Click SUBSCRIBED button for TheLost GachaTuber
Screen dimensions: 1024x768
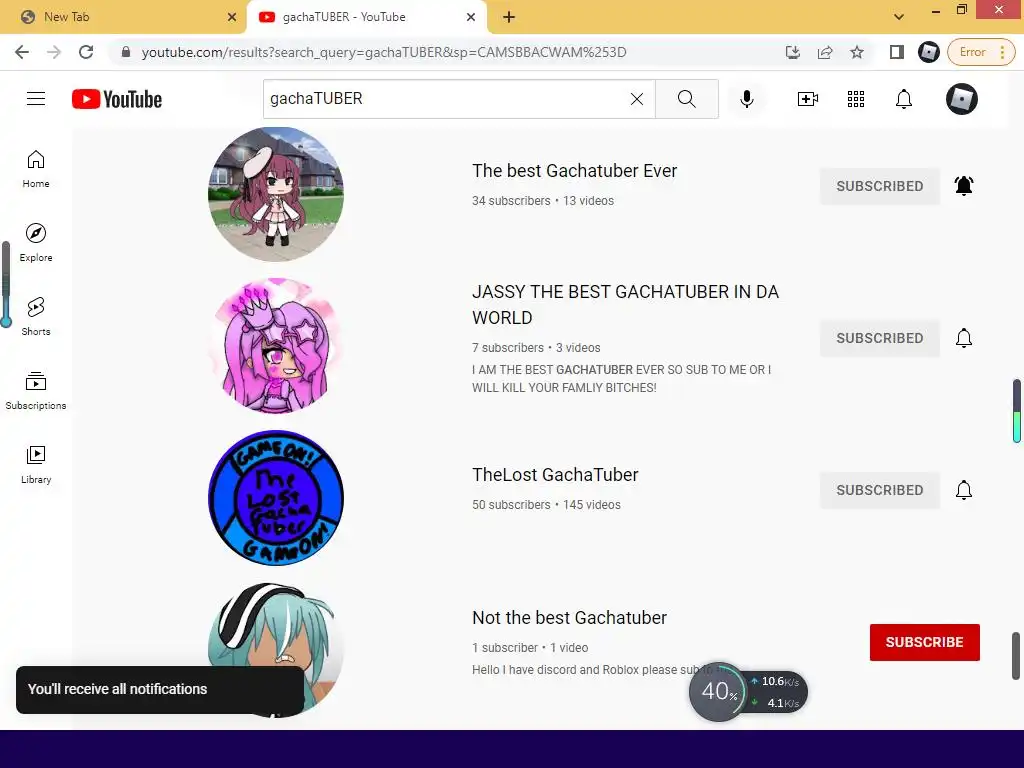pos(880,490)
